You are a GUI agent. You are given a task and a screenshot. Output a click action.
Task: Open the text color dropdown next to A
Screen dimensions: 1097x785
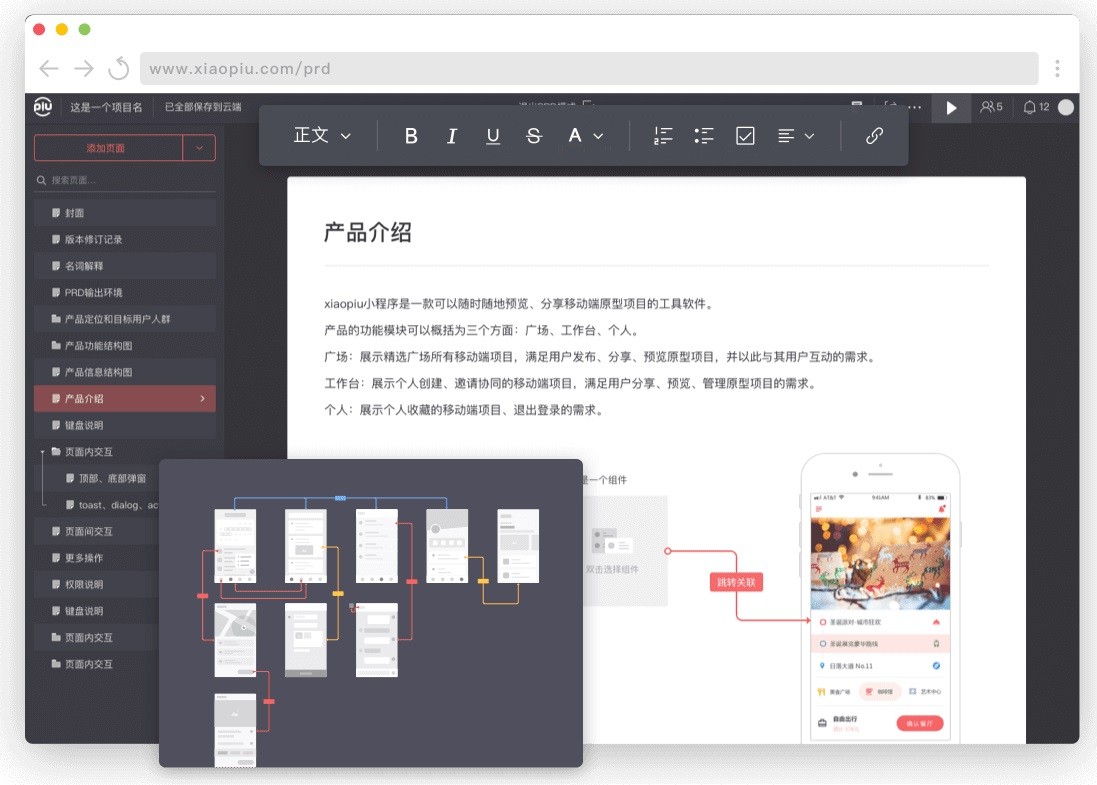(584, 136)
